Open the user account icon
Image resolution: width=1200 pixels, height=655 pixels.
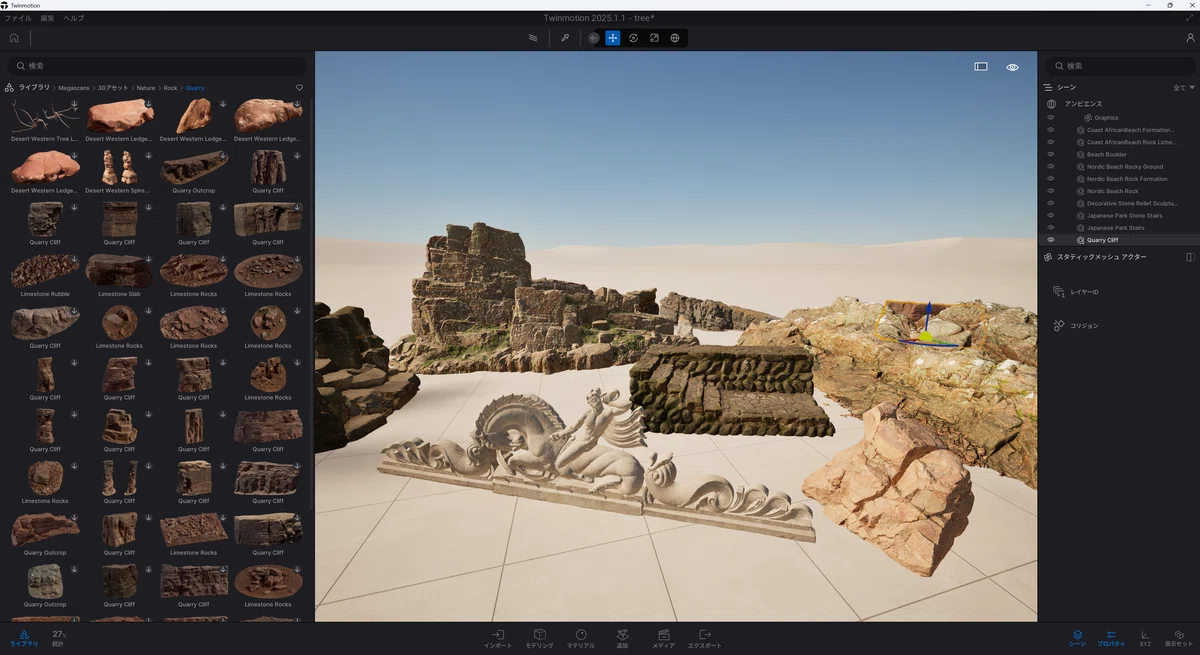1190,38
